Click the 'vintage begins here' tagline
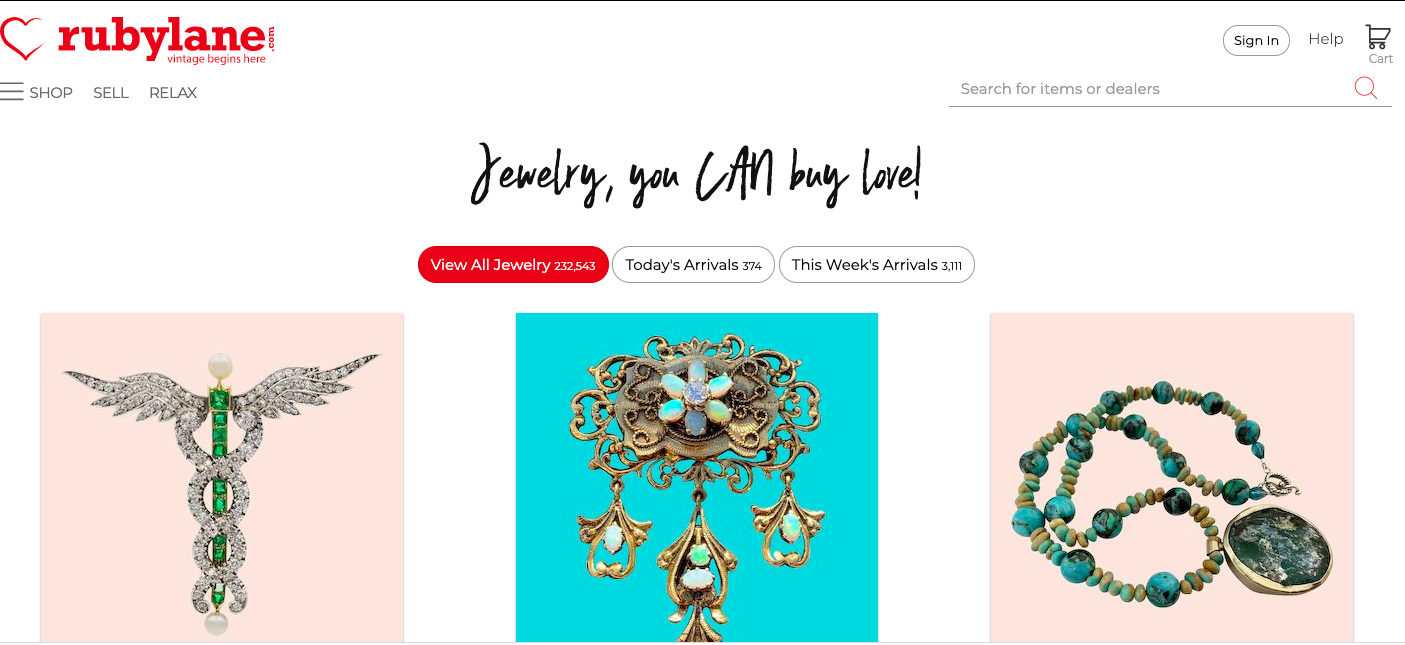Viewport: 1405px width, 645px height. [216, 59]
